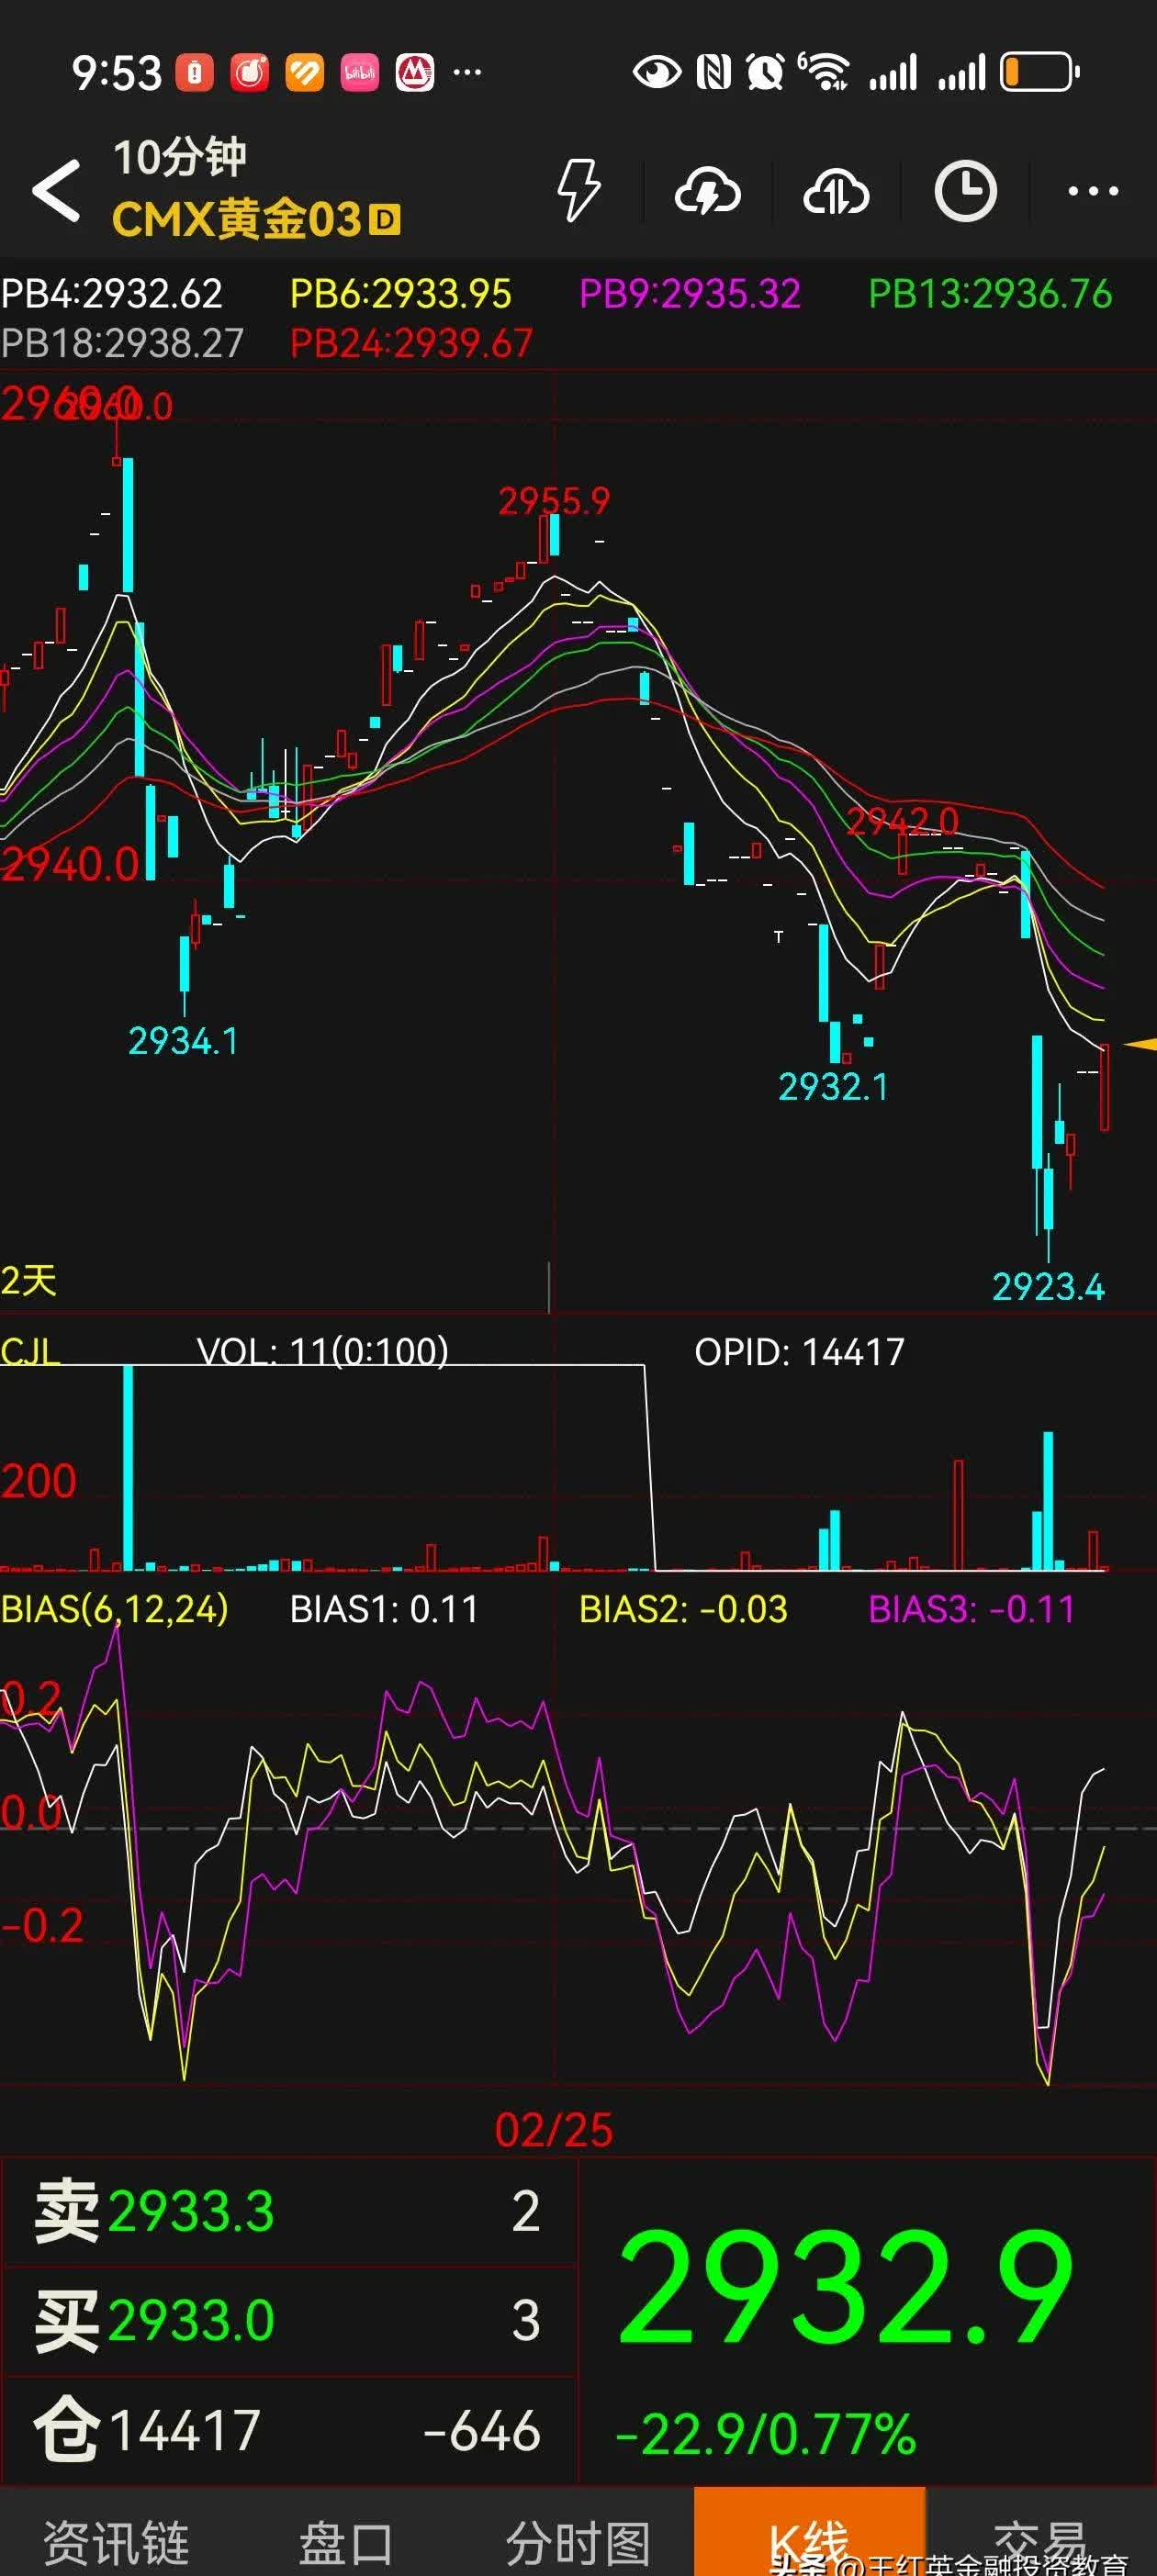Tap the 02/25 date marker

click(553, 2130)
